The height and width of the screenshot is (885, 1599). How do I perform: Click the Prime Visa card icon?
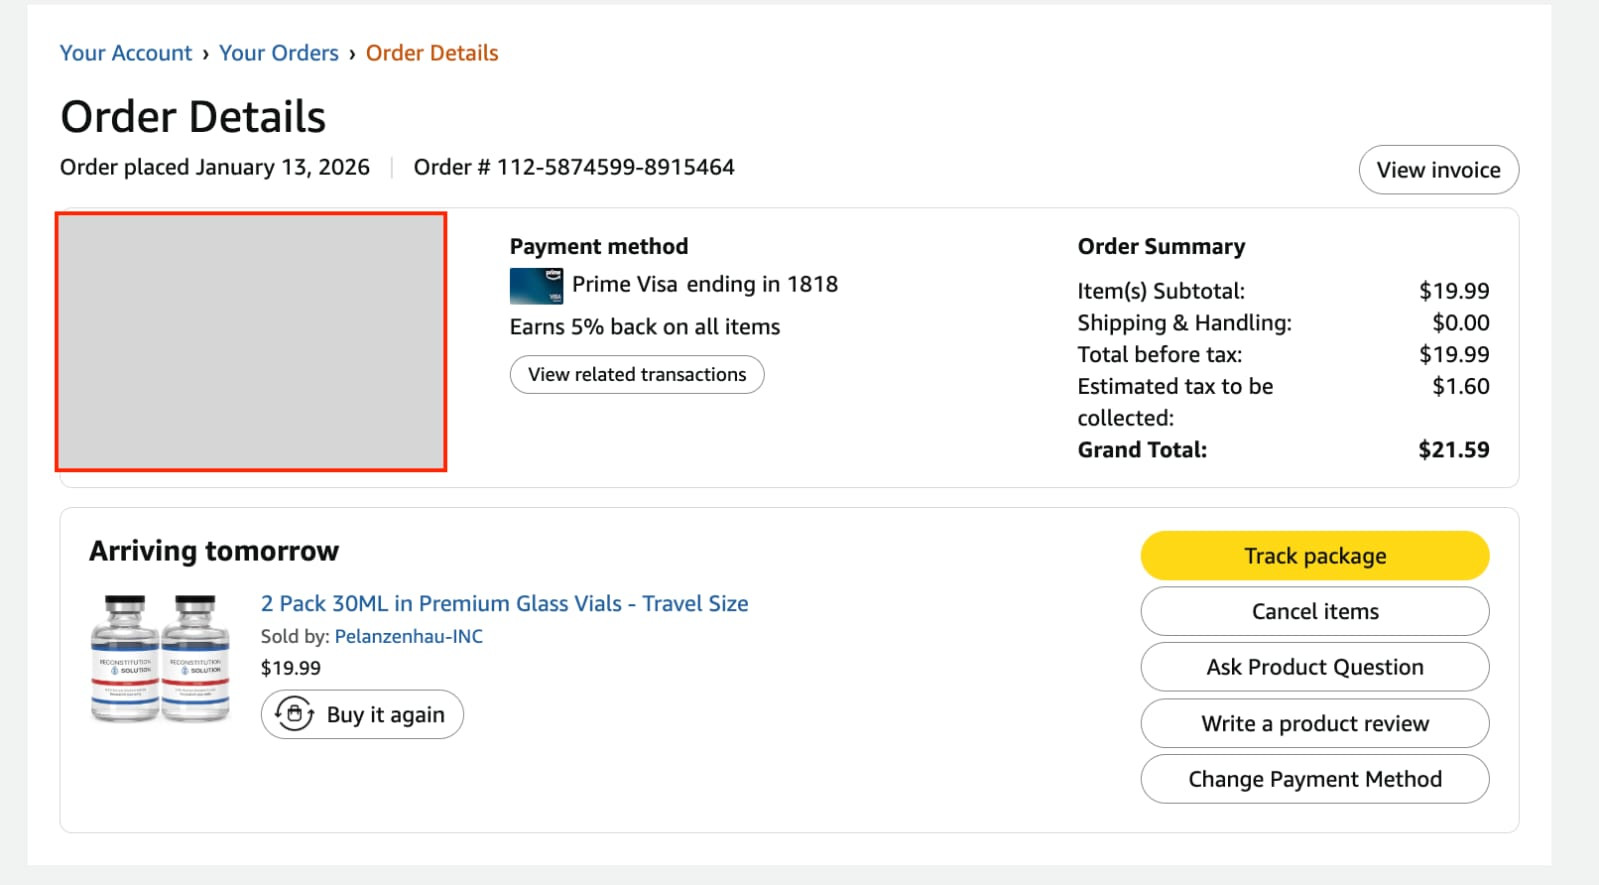[x=536, y=286]
